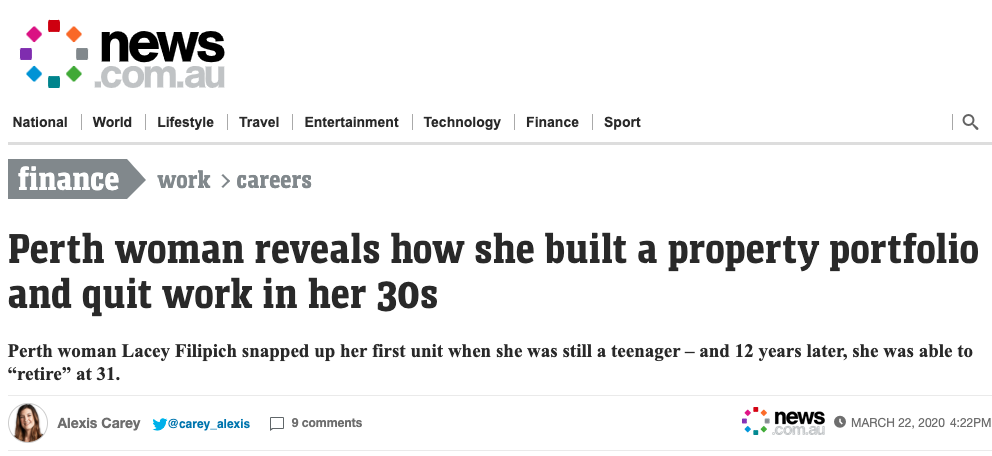The image size is (992, 456).
Task: Click the news.com.au logo at top
Action: pyautogui.click(x=122, y=54)
